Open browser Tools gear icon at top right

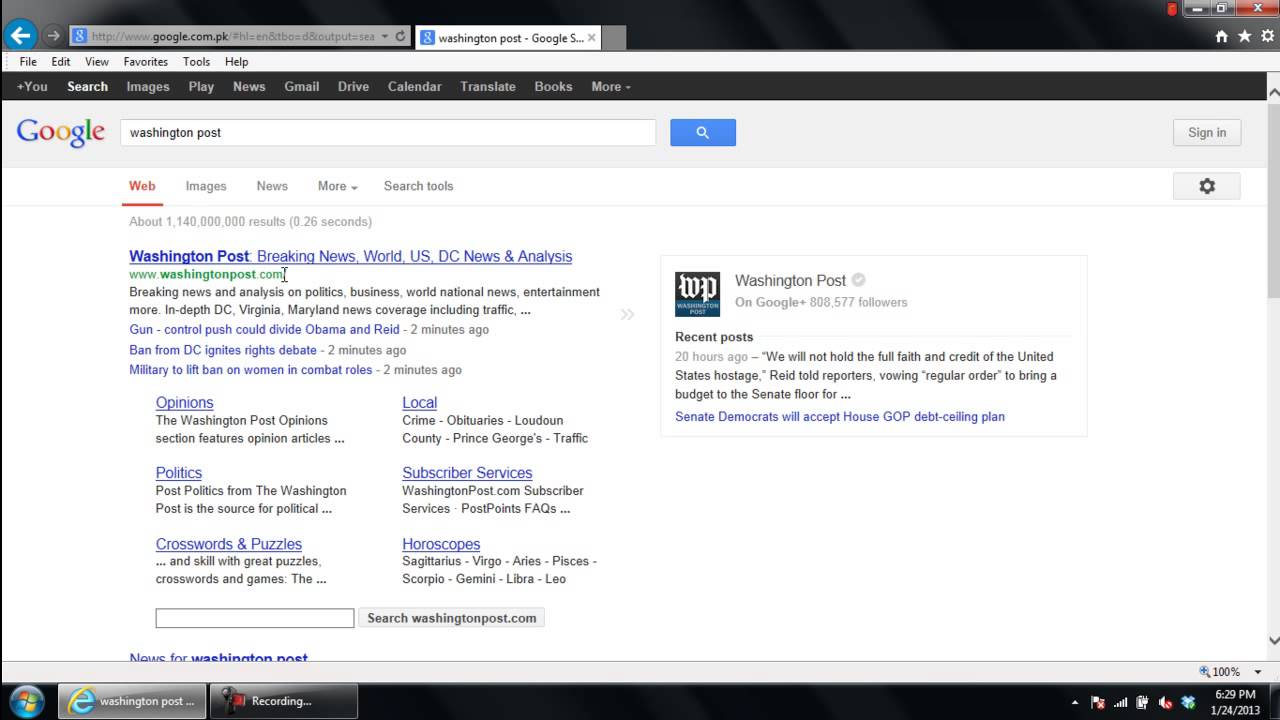(x=1266, y=36)
